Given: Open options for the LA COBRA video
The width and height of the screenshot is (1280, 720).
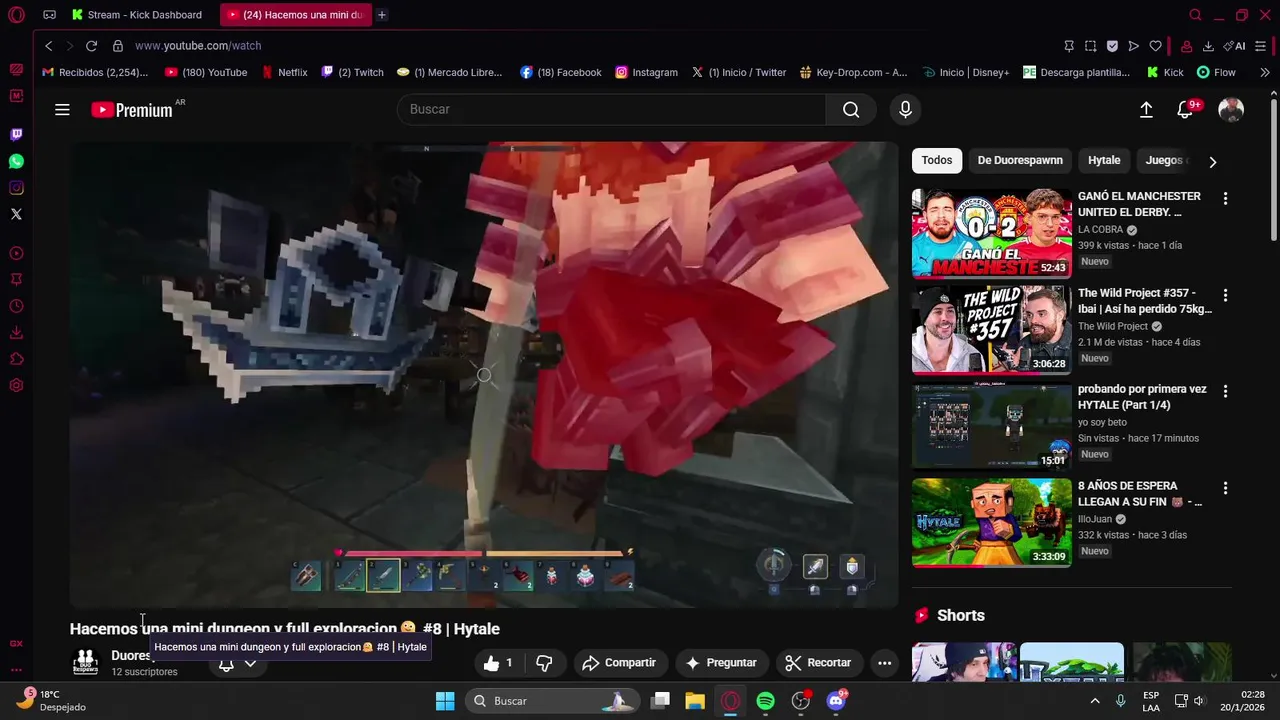Looking at the screenshot, I should tap(1225, 199).
